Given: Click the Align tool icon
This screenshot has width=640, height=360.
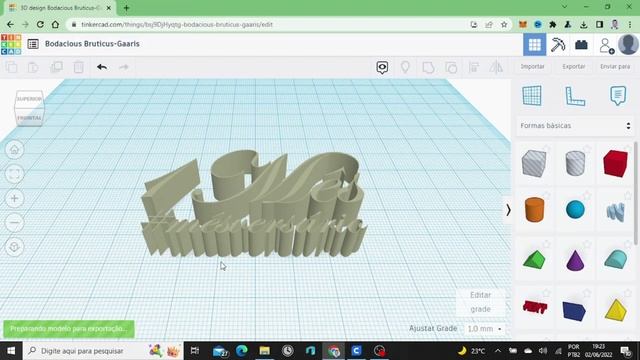Looking at the screenshot, I should pyautogui.click(x=474, y=67).
